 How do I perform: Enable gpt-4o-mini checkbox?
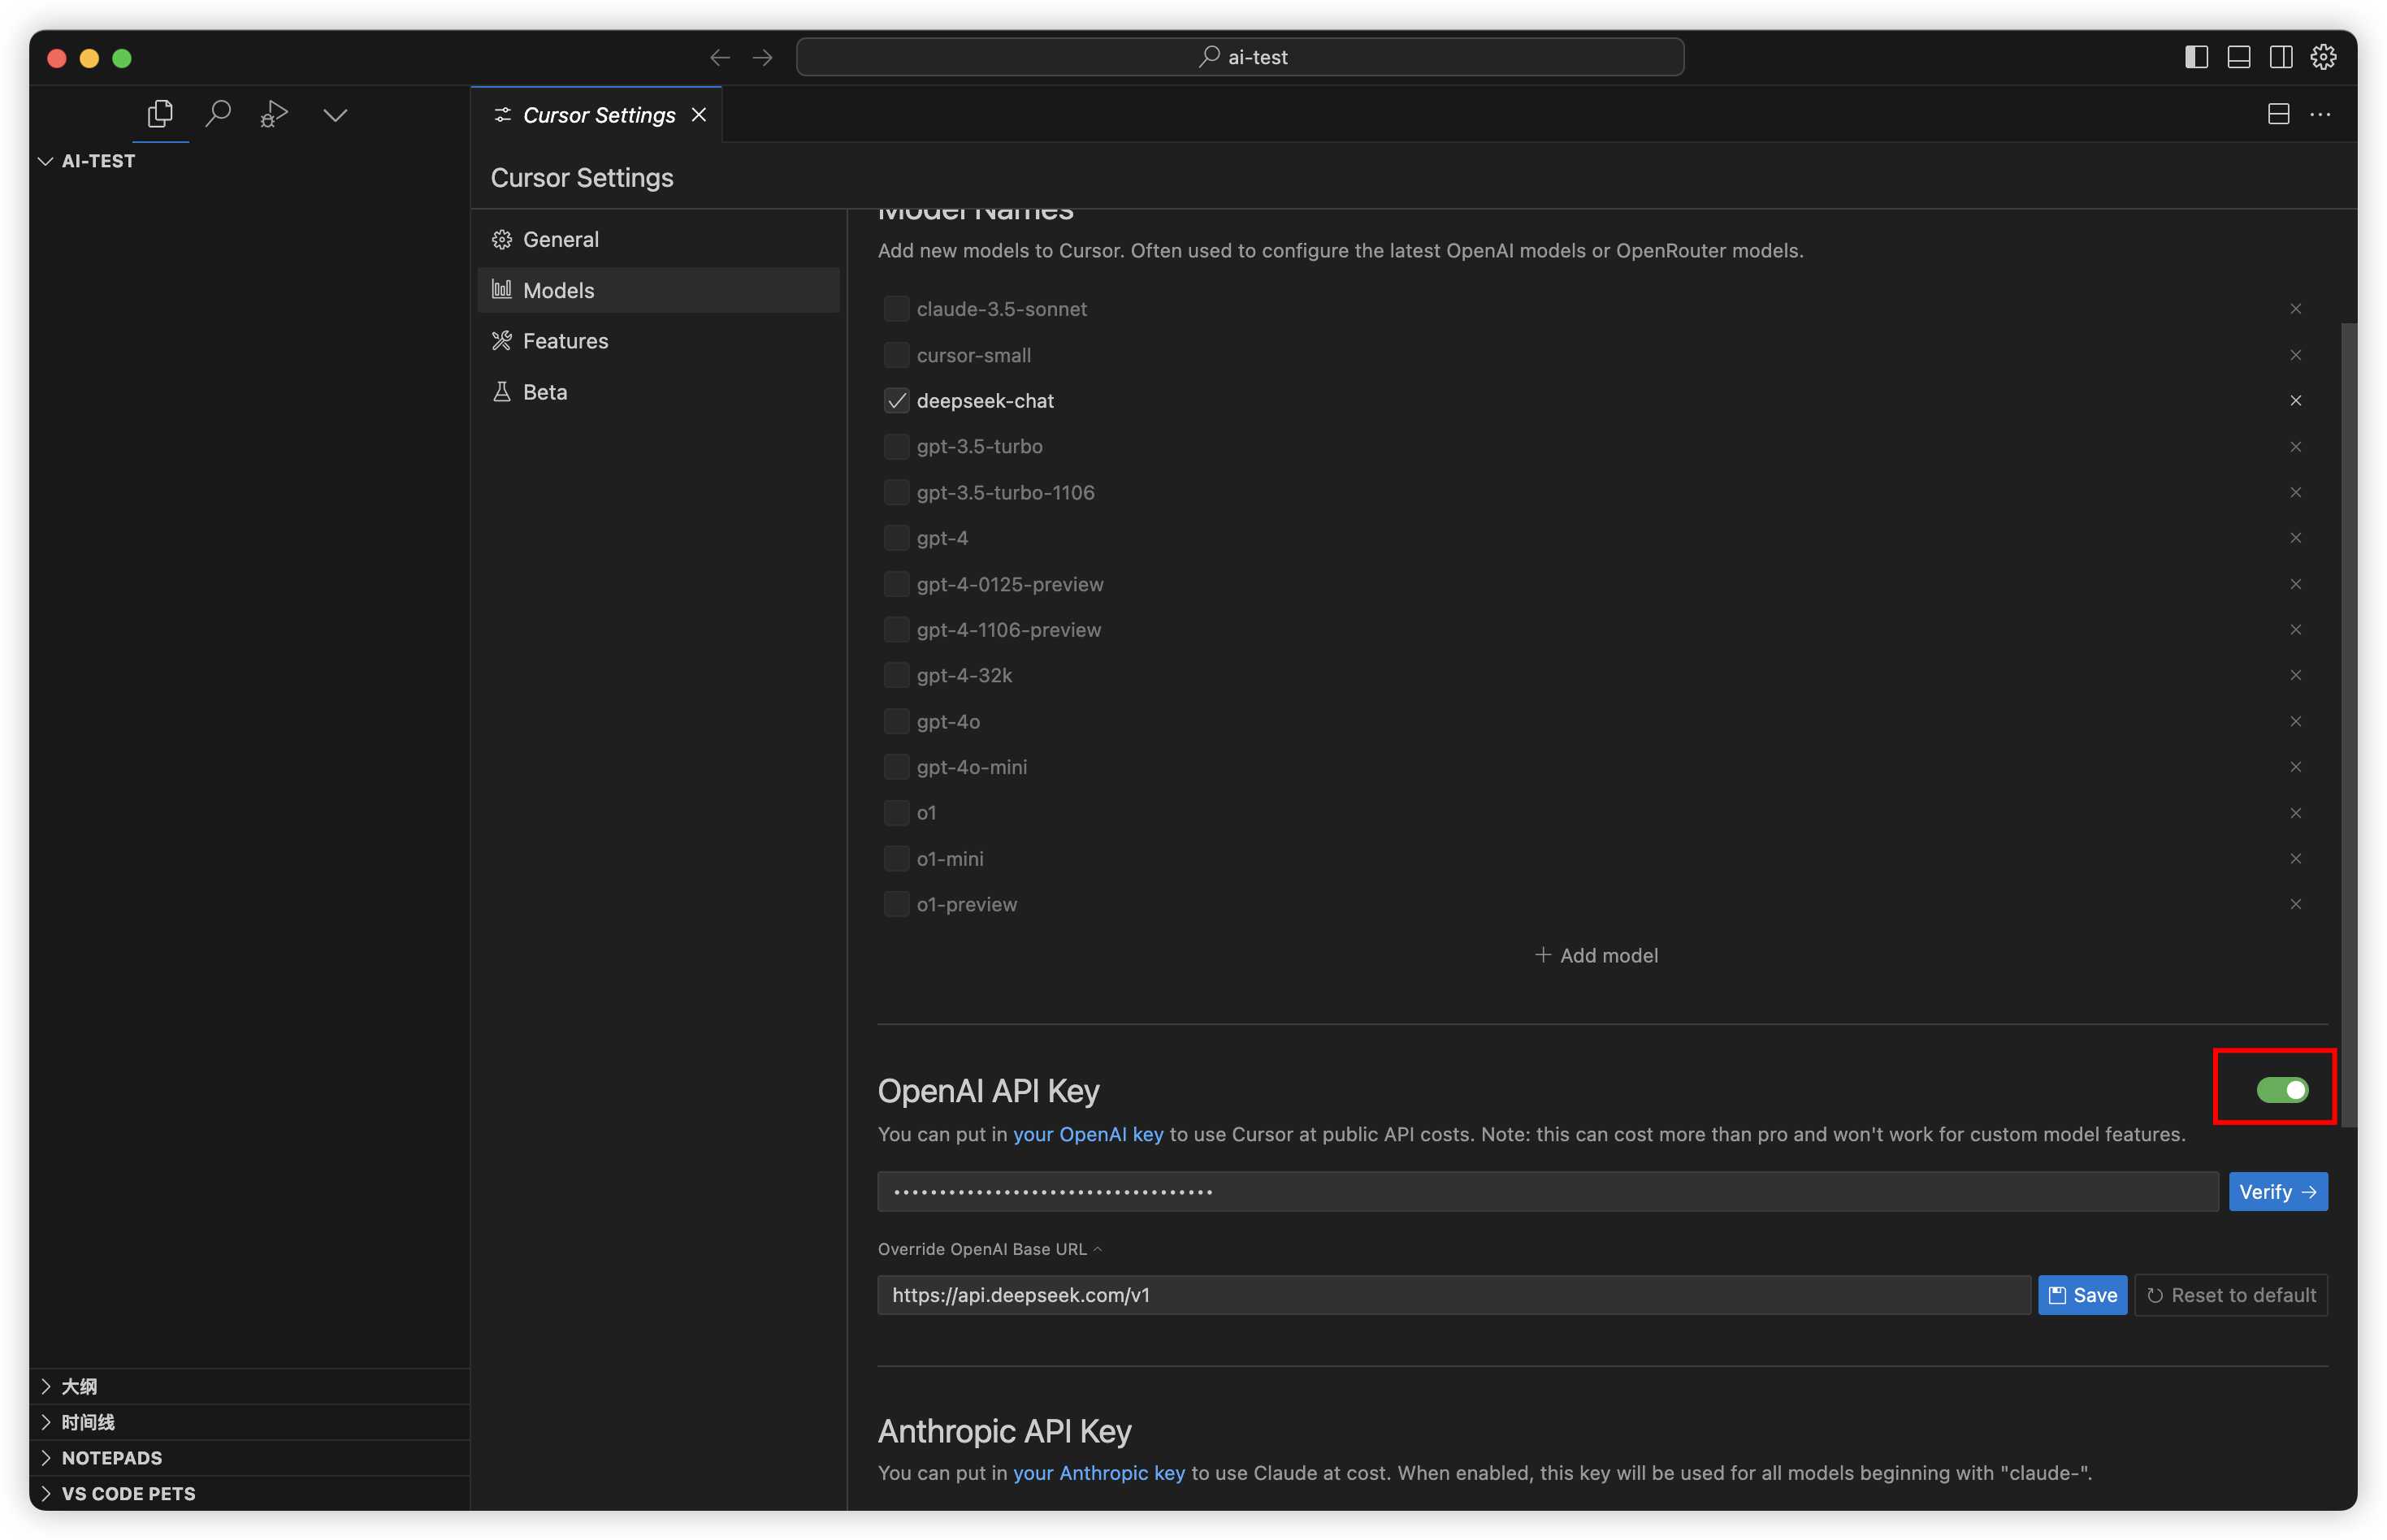[x=896, y=767]
